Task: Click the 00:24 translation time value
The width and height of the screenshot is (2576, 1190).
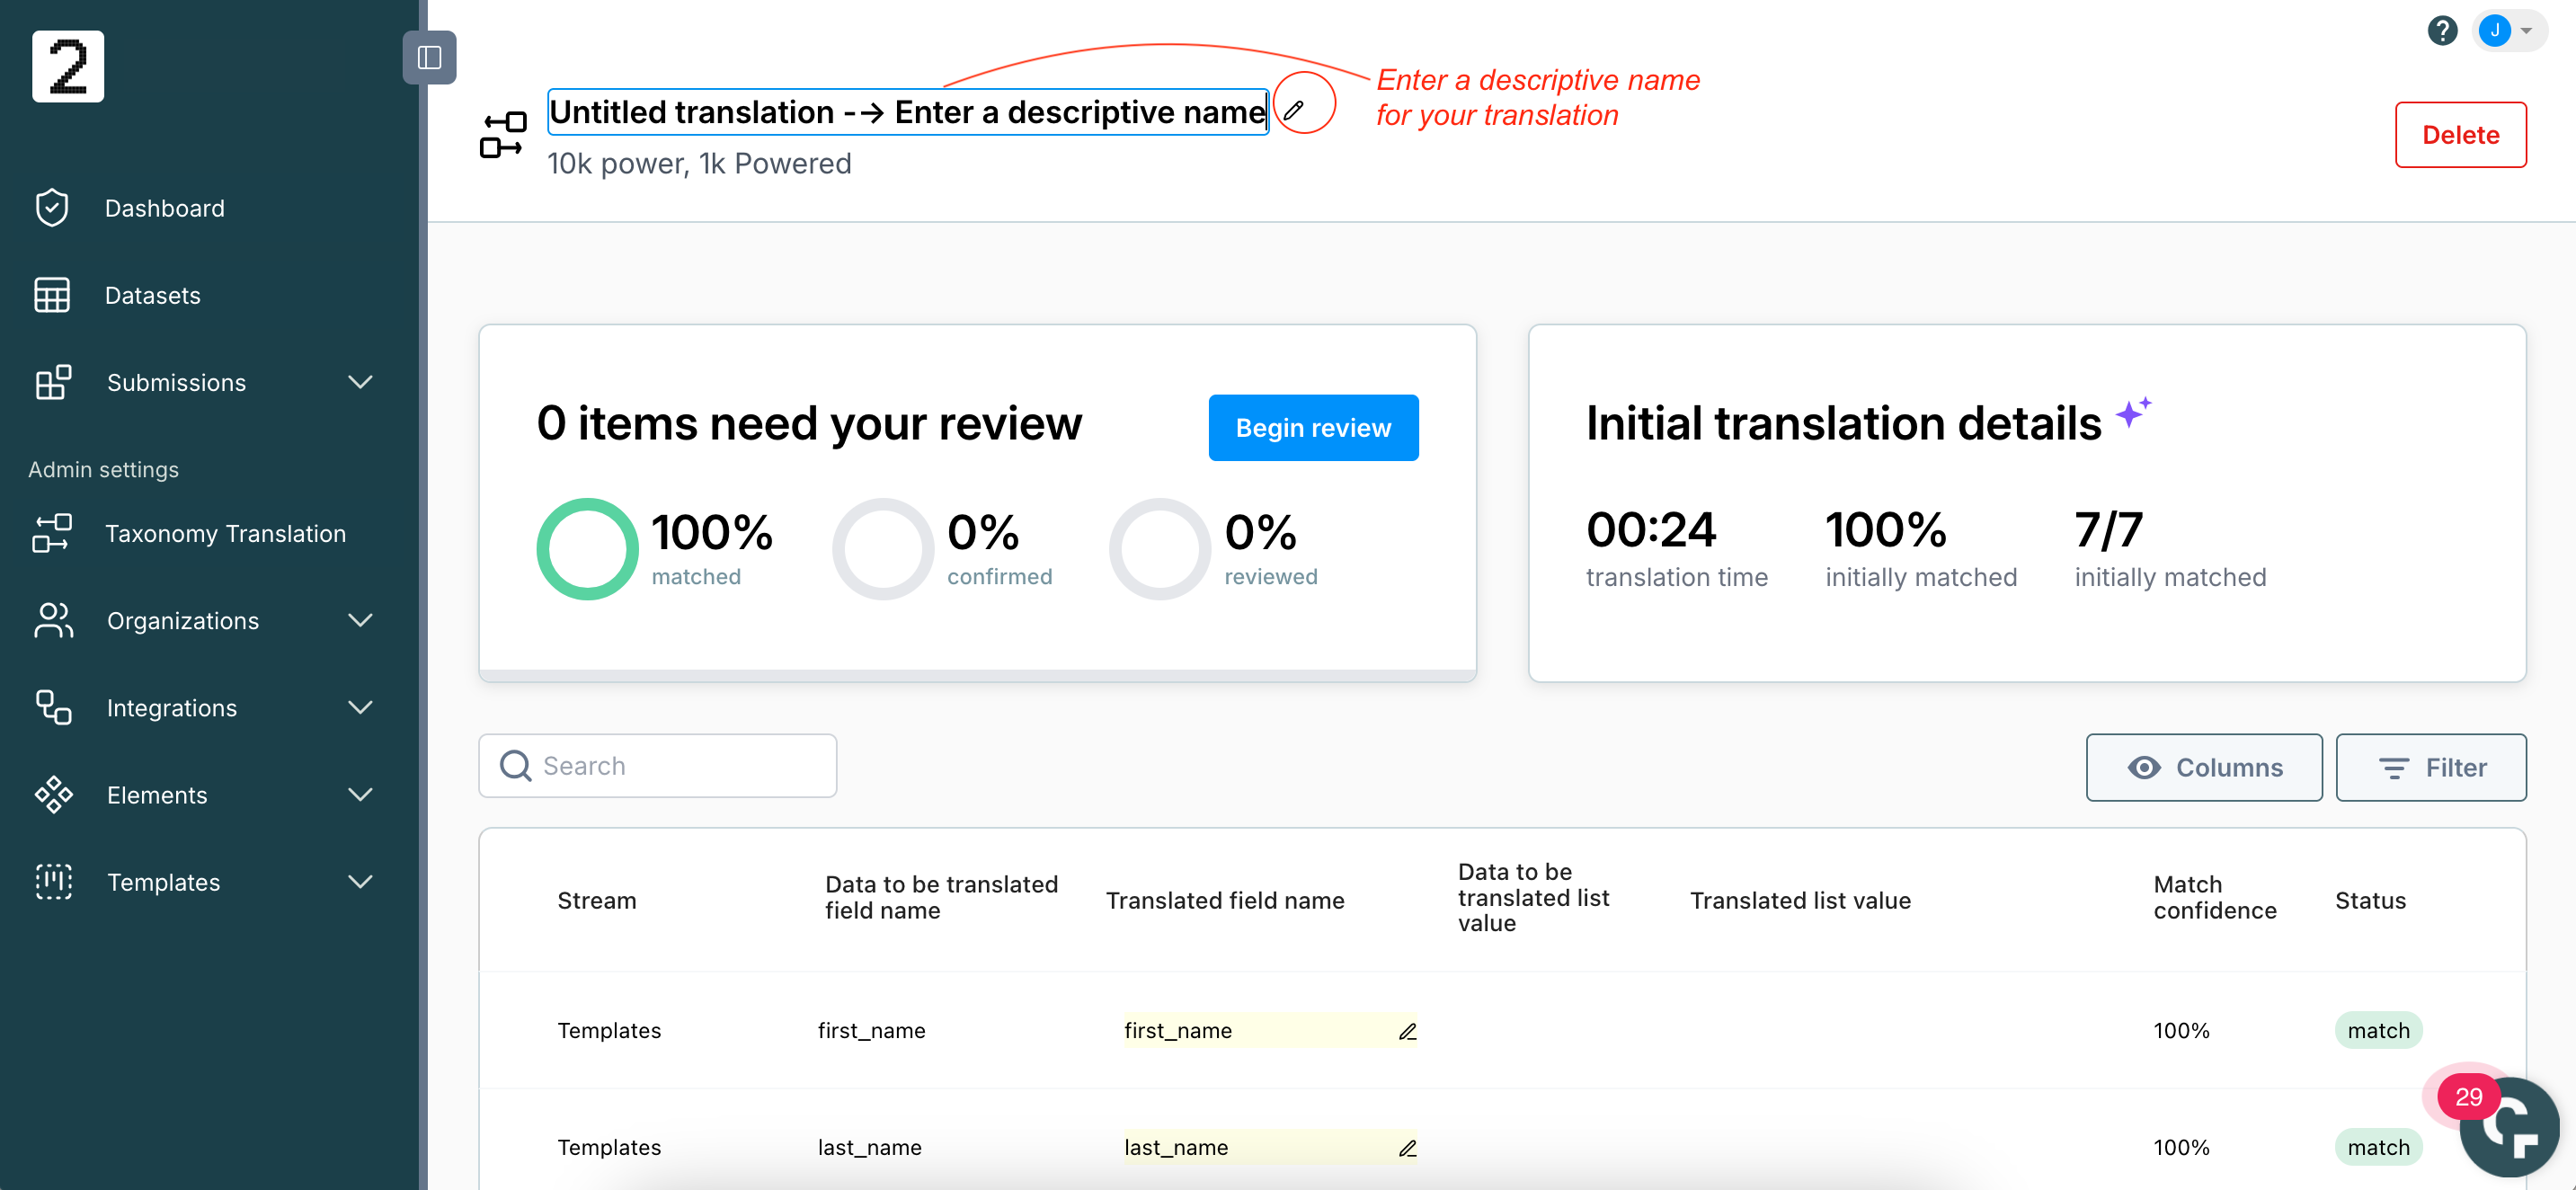Action: [x=1651, y=529]
